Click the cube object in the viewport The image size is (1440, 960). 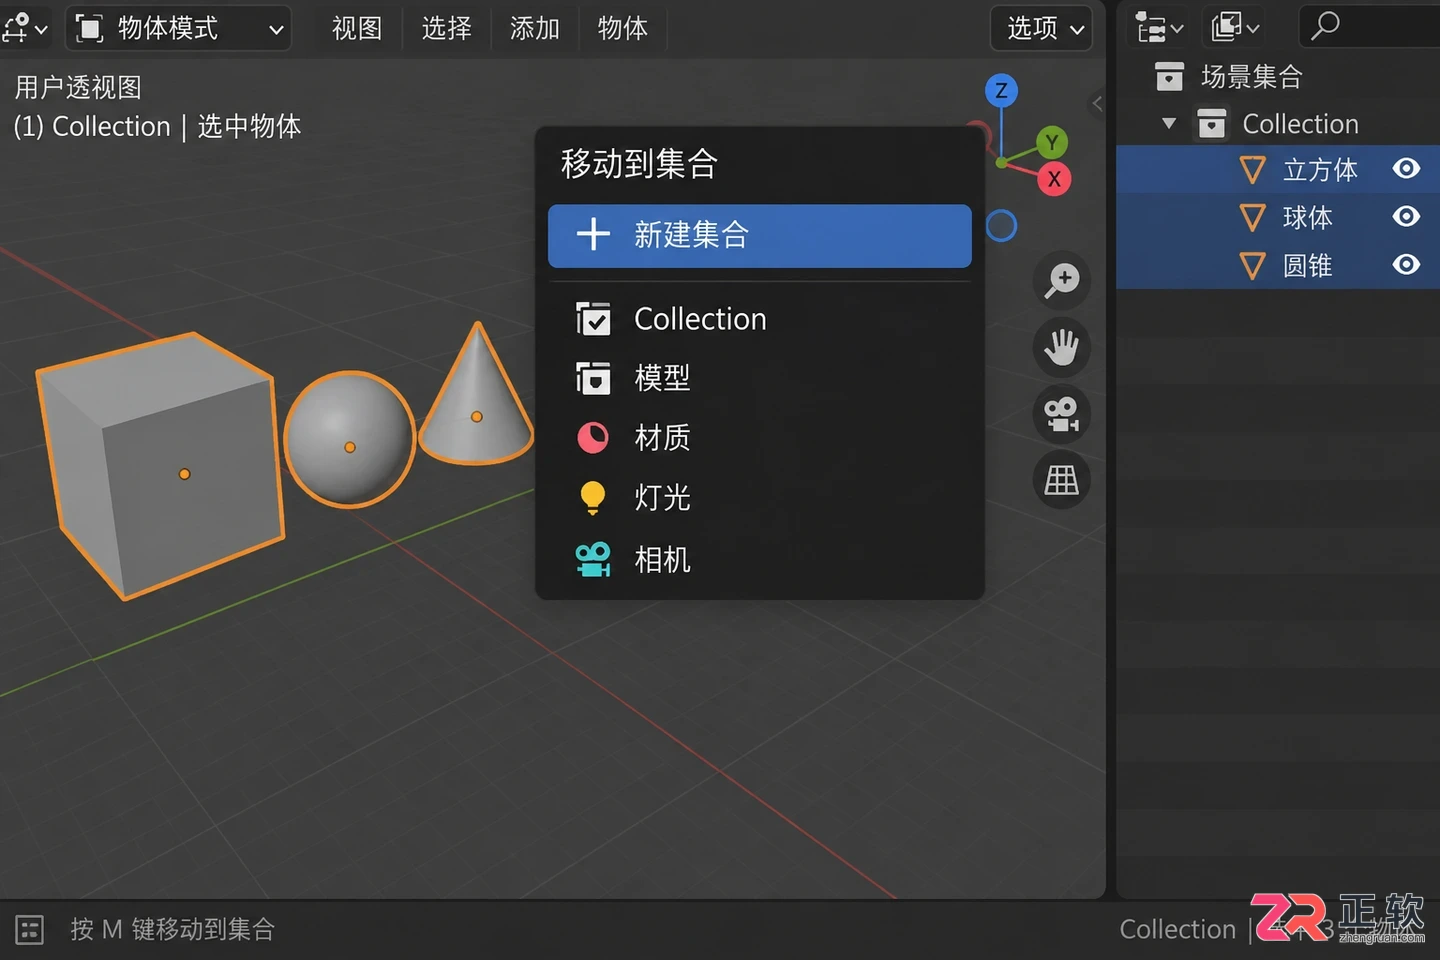[160, 466]
